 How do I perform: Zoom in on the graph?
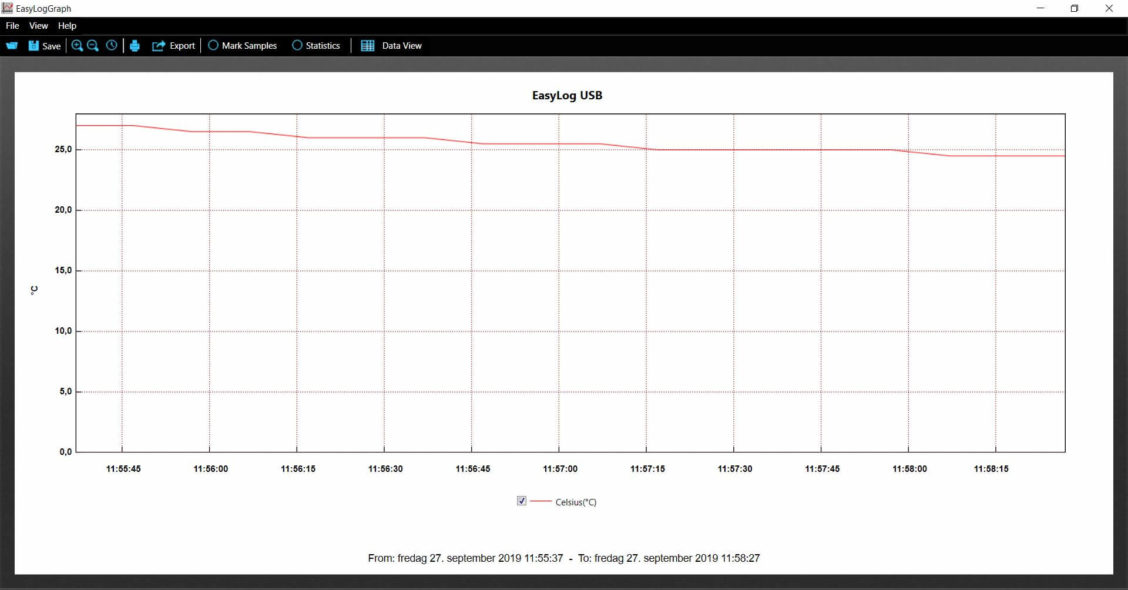click(x=77, y=46)
